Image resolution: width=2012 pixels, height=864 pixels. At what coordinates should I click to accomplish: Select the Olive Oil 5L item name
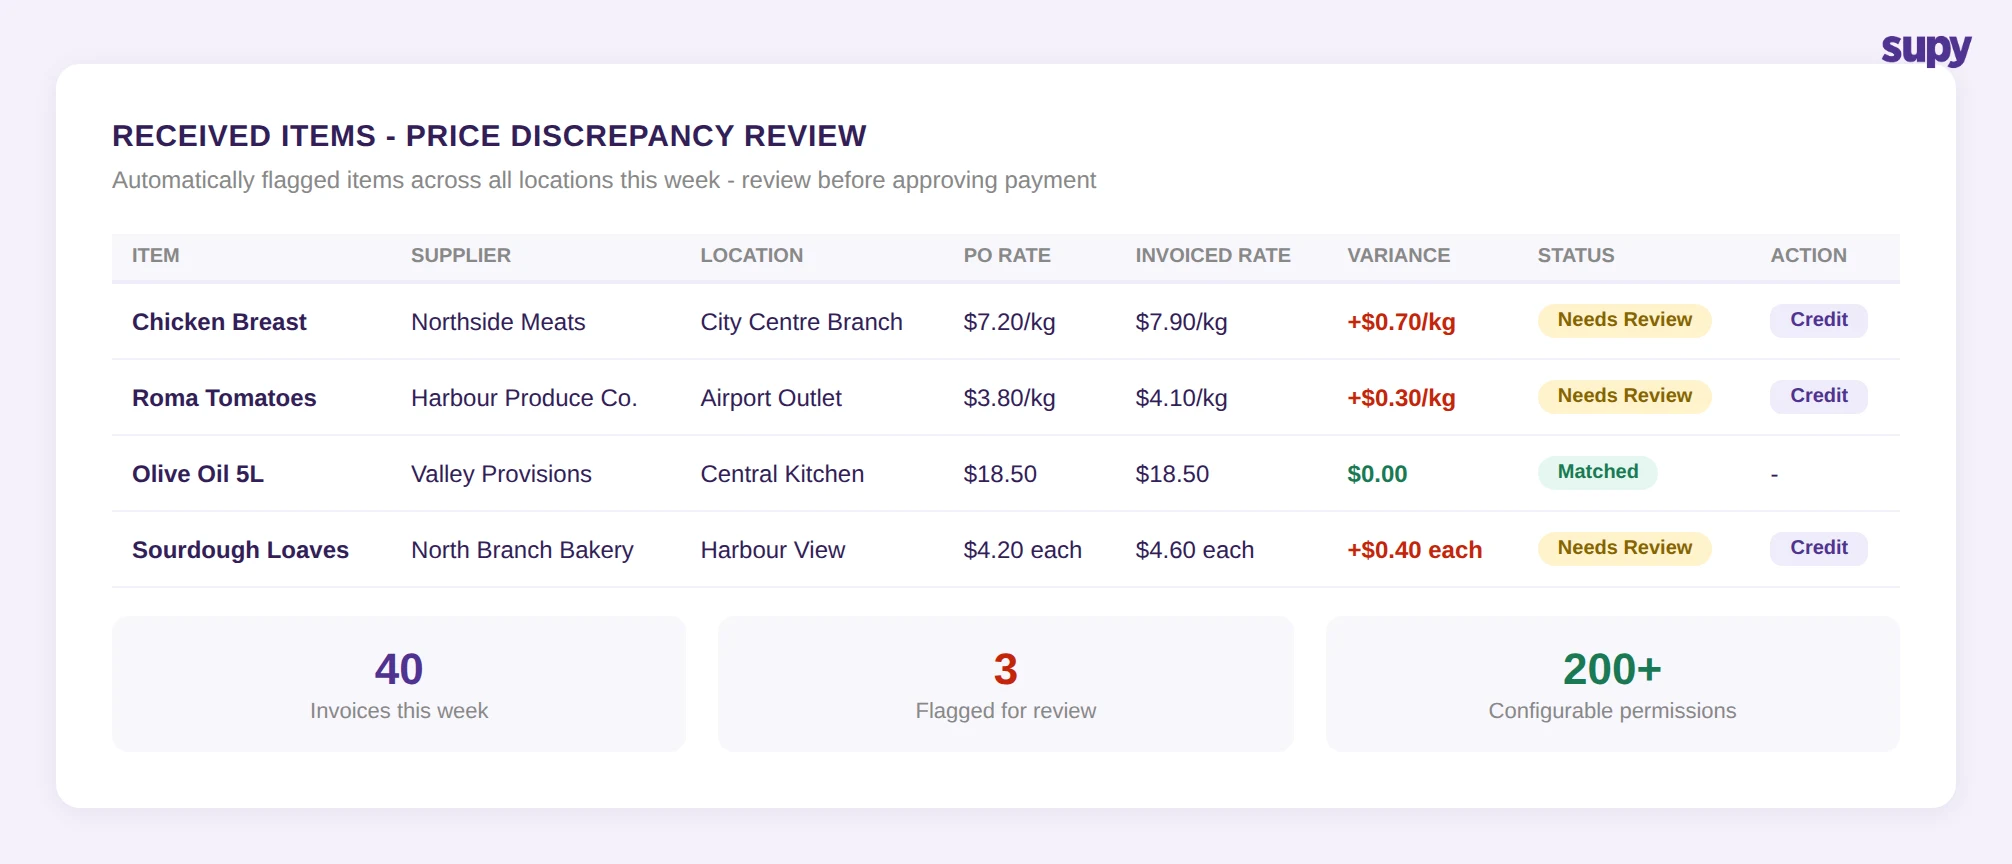click(198, 474)
